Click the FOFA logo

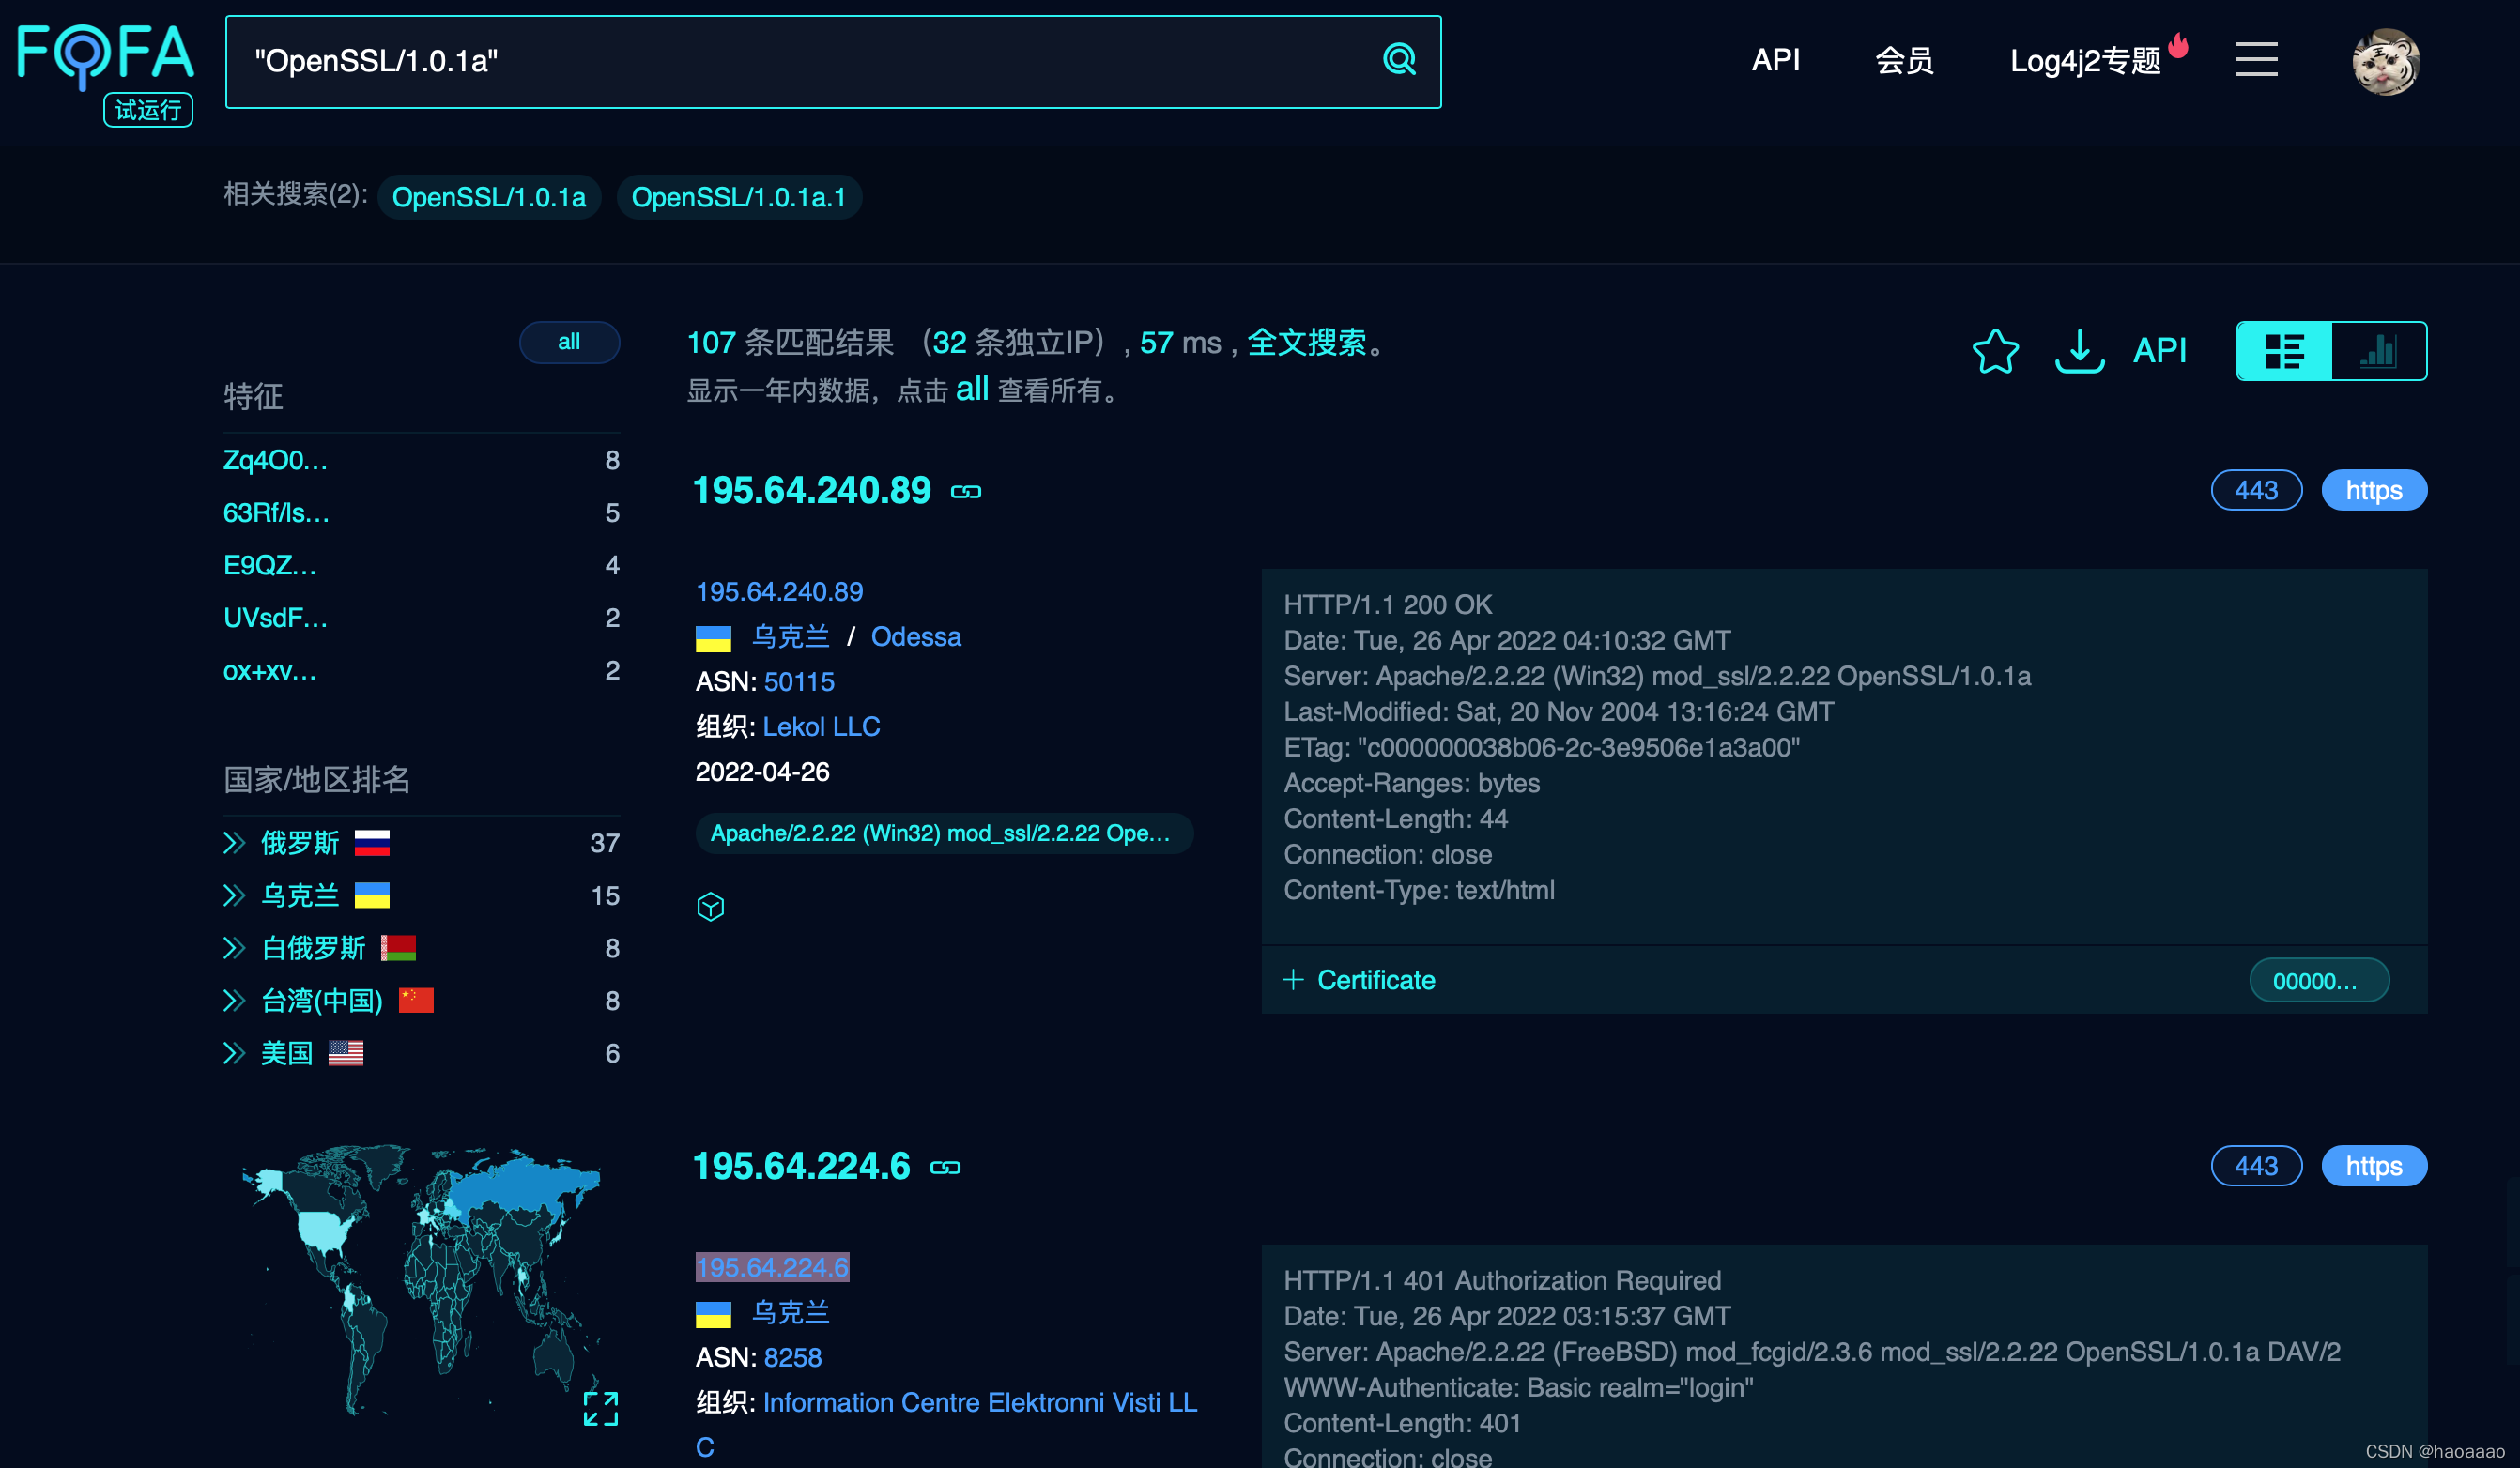point(106,57)
